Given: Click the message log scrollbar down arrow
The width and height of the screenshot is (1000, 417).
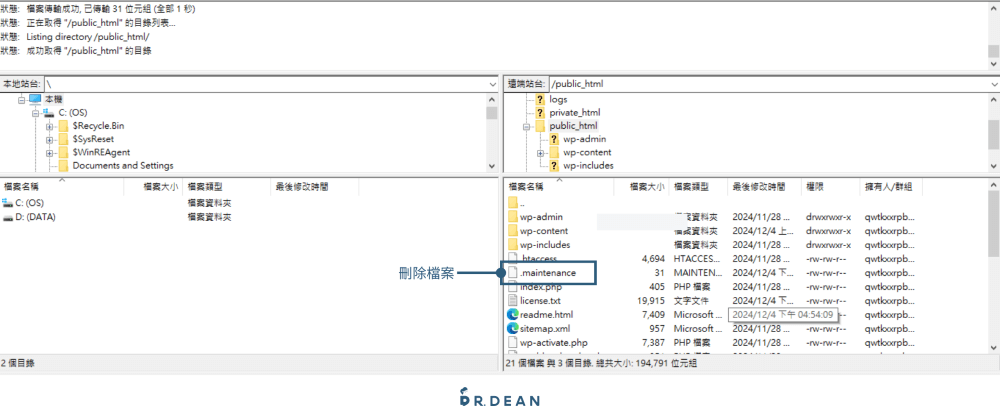Looking at the screenshot, I should (x=994, y=64).
